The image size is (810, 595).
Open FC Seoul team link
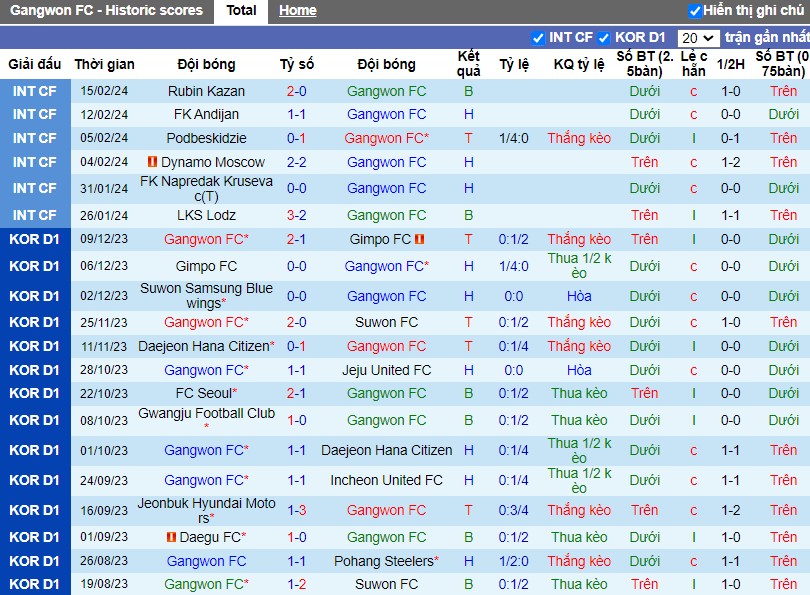[x=206, y=394]
